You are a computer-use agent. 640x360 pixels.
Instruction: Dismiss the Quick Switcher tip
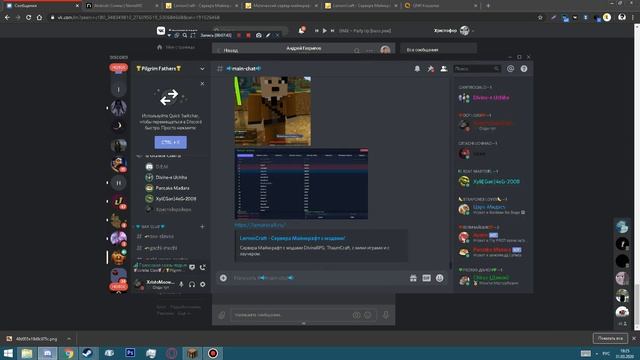tap(202, 84)
